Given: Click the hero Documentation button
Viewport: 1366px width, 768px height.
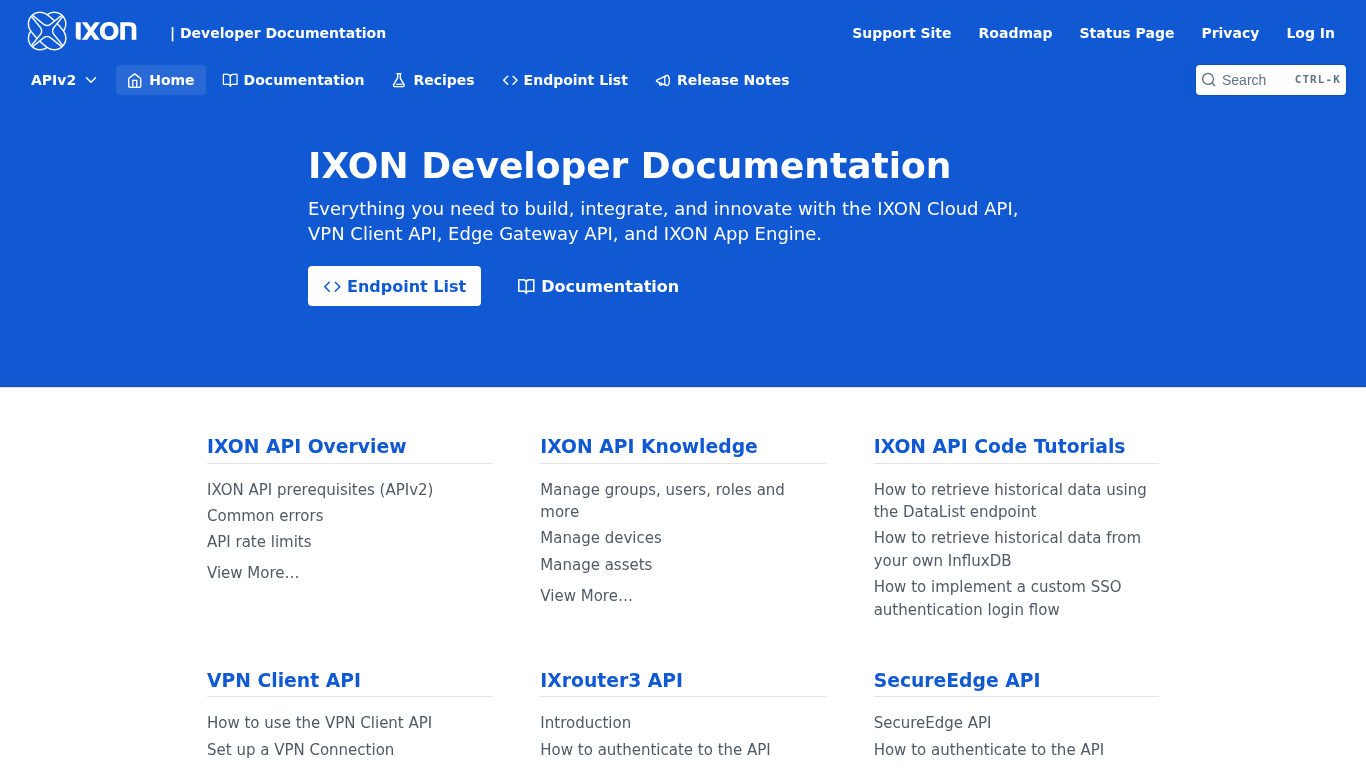Looking at the screenshot, I should pos(598,286).
